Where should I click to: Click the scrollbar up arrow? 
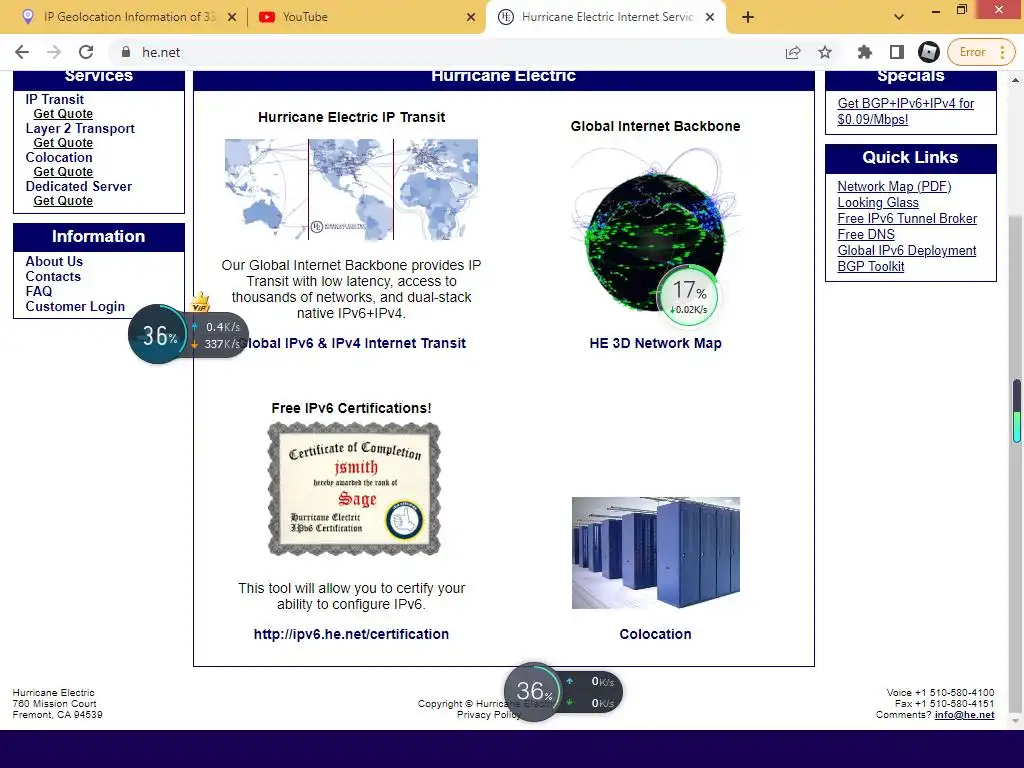(1016, 80)
